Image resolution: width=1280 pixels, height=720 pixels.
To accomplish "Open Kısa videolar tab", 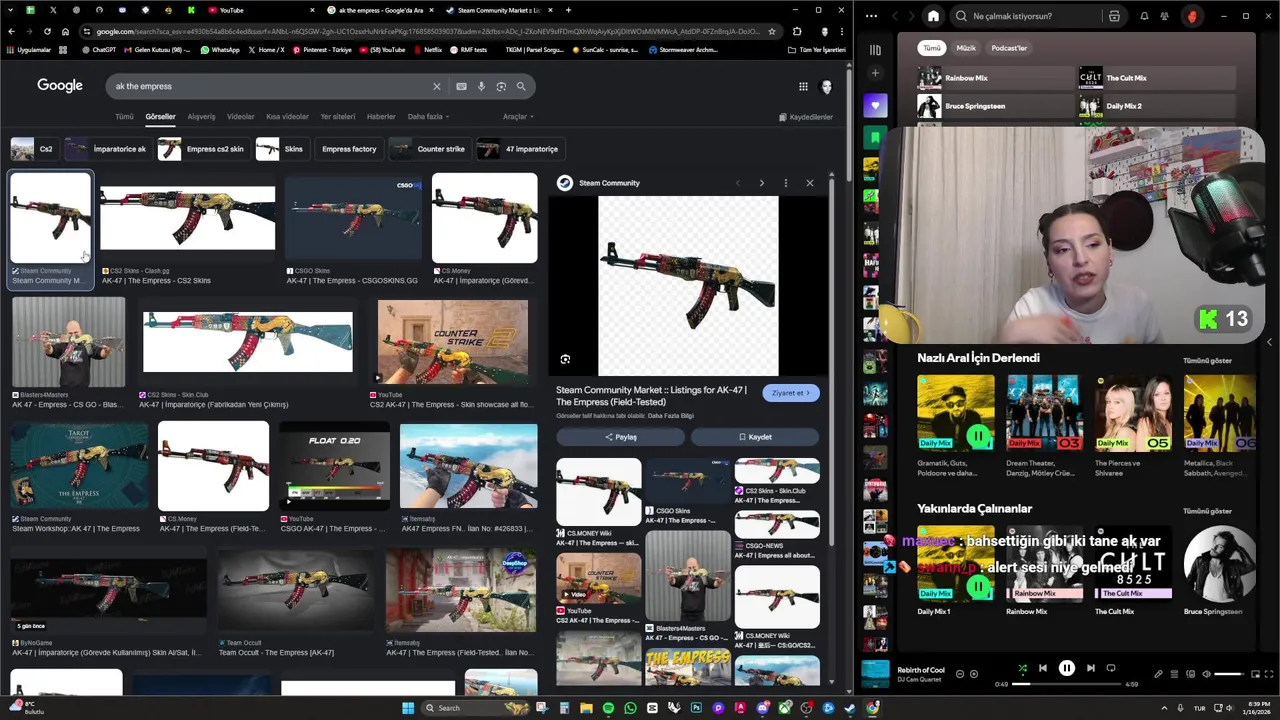I will point(287,117).
